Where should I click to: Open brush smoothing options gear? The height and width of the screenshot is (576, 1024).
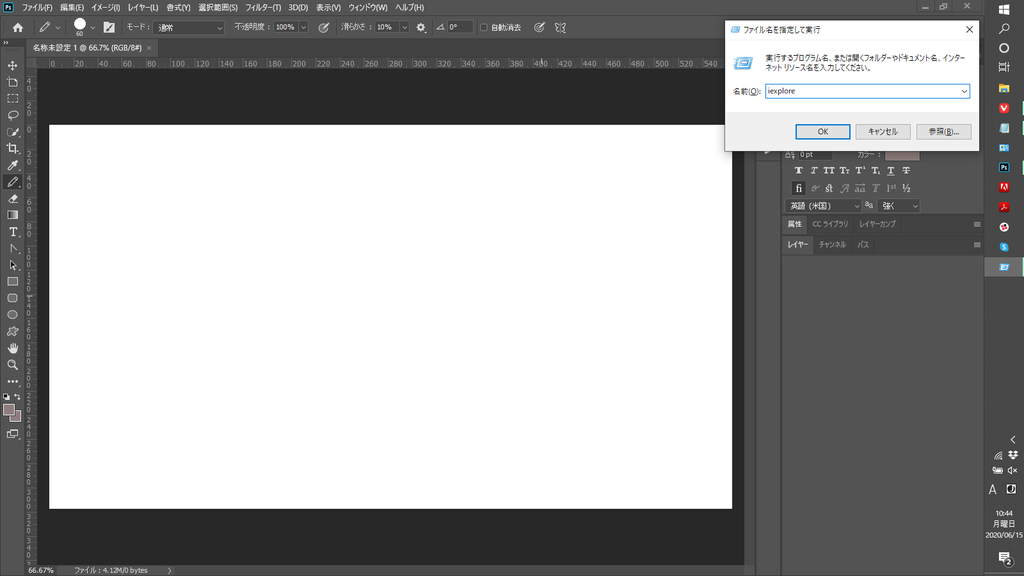[x=421, y=27]
